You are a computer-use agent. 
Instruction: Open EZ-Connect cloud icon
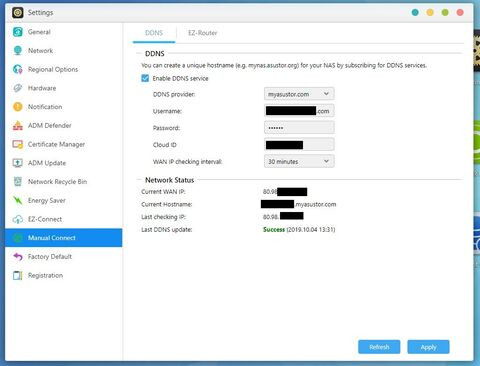pos(18,219)
